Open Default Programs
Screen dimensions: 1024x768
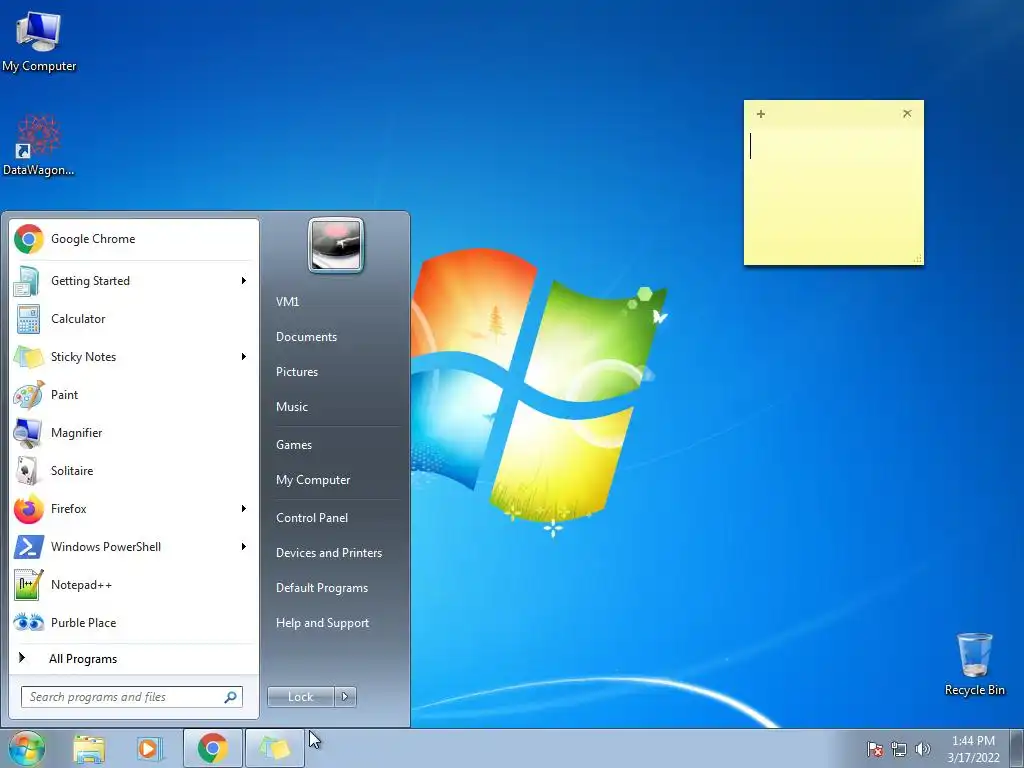coord(322,588)
